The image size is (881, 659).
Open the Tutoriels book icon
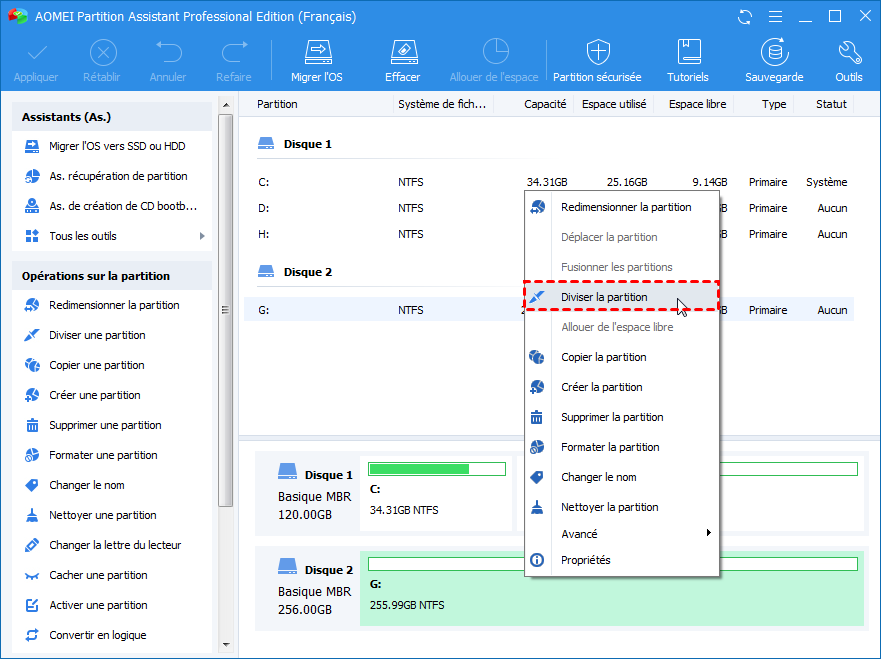[x=688, y=53]
